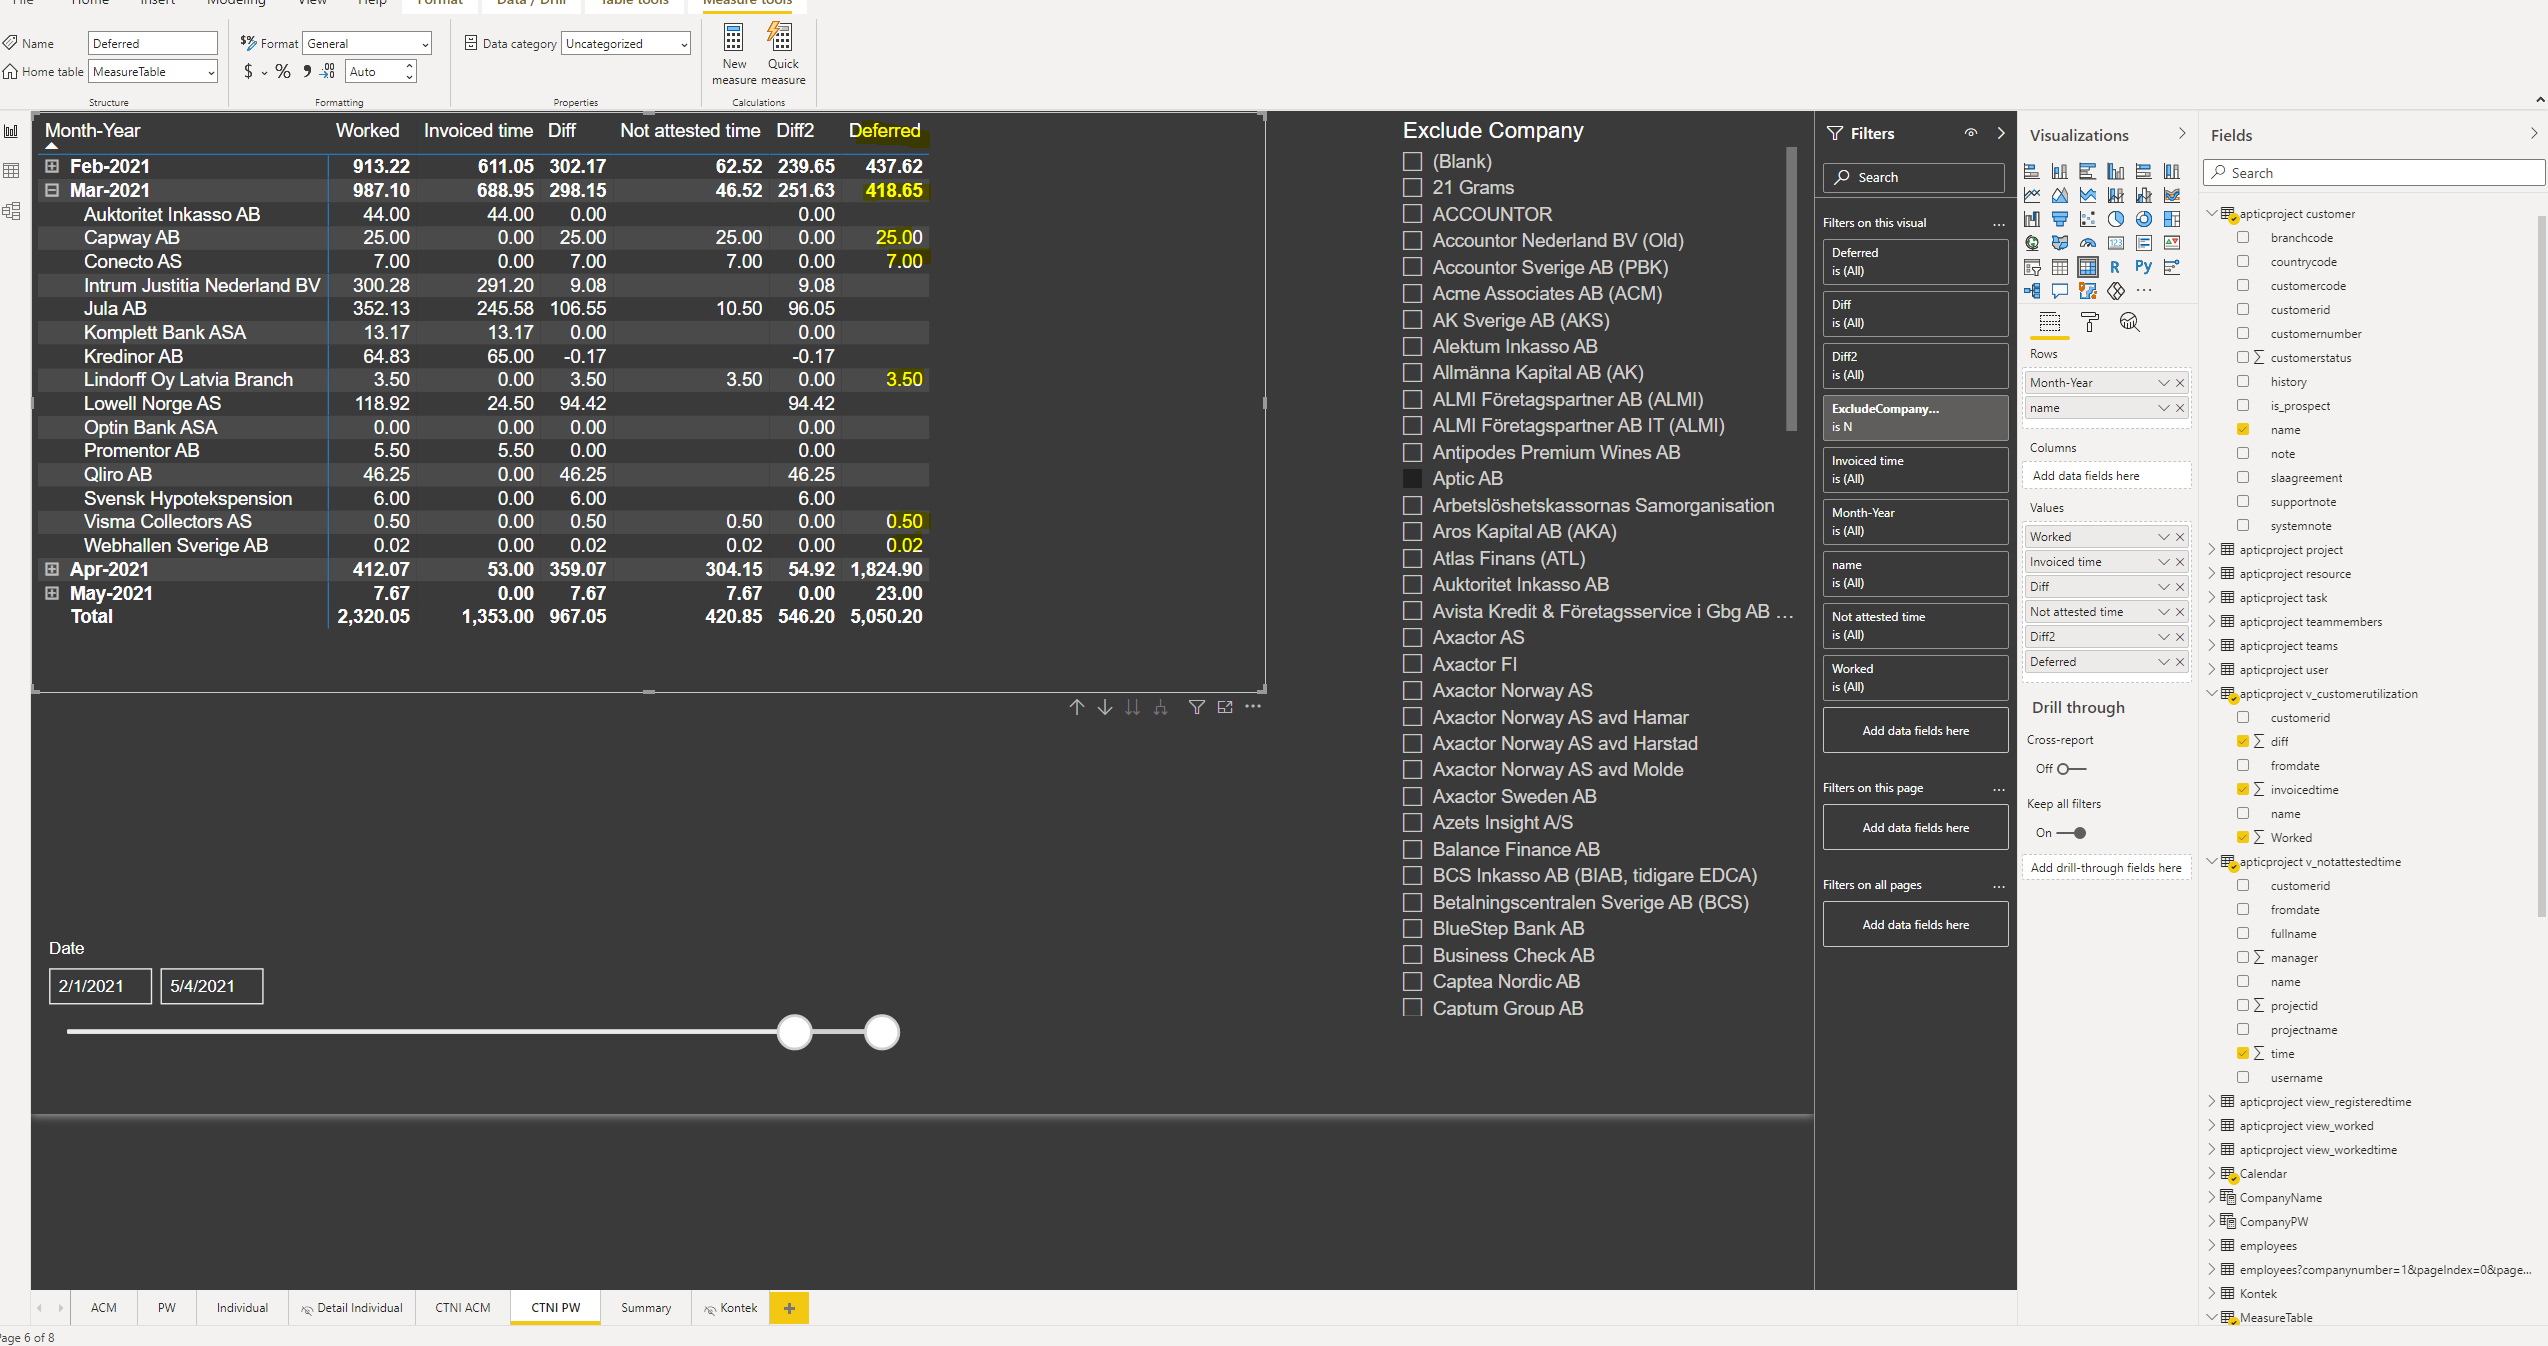Select the slicer visualization icon
This screenshot has width=2548, height=1346.
point(2031,267)
